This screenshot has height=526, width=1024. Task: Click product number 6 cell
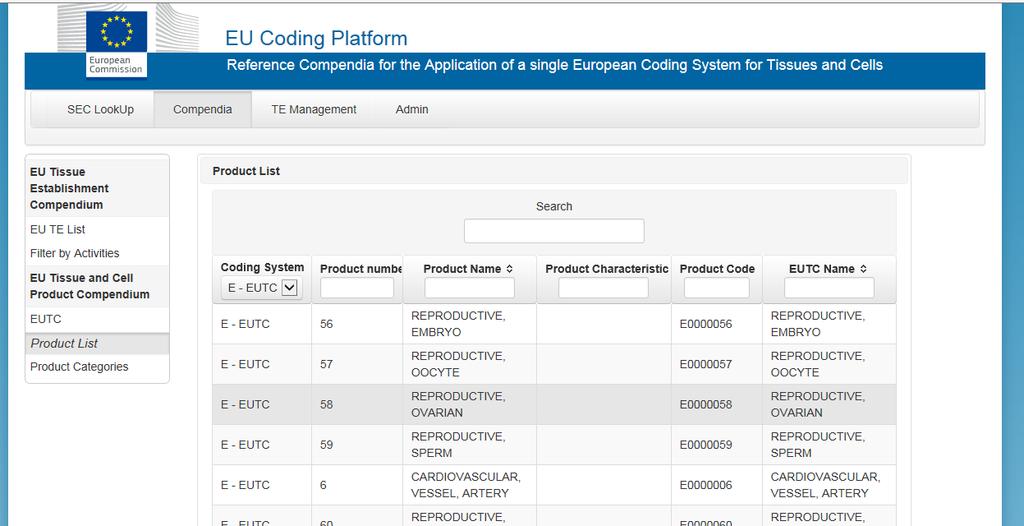[357, 485]
